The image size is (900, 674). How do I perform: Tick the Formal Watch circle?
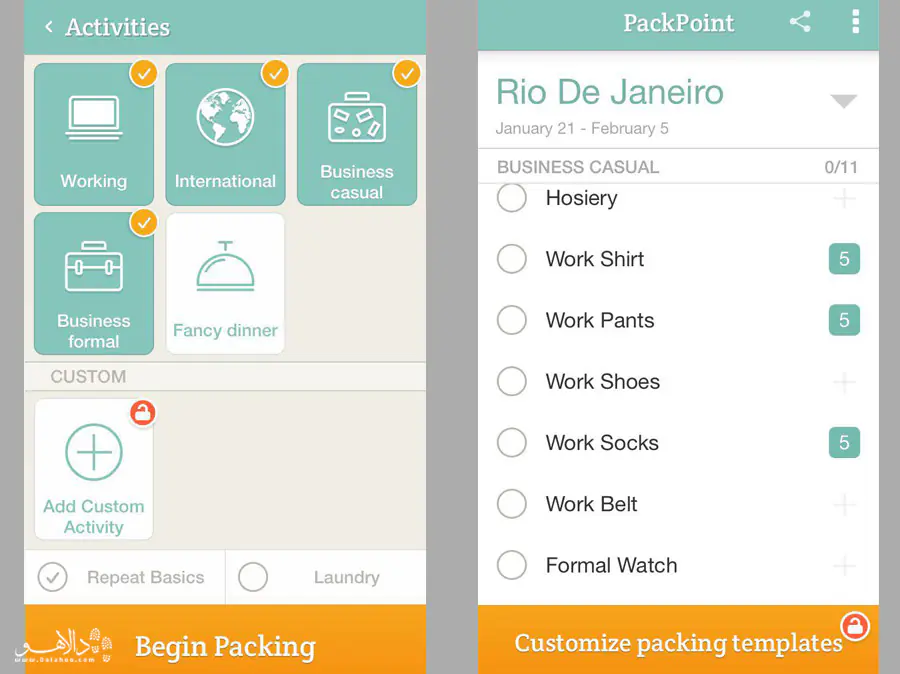[x=511, y=565]
